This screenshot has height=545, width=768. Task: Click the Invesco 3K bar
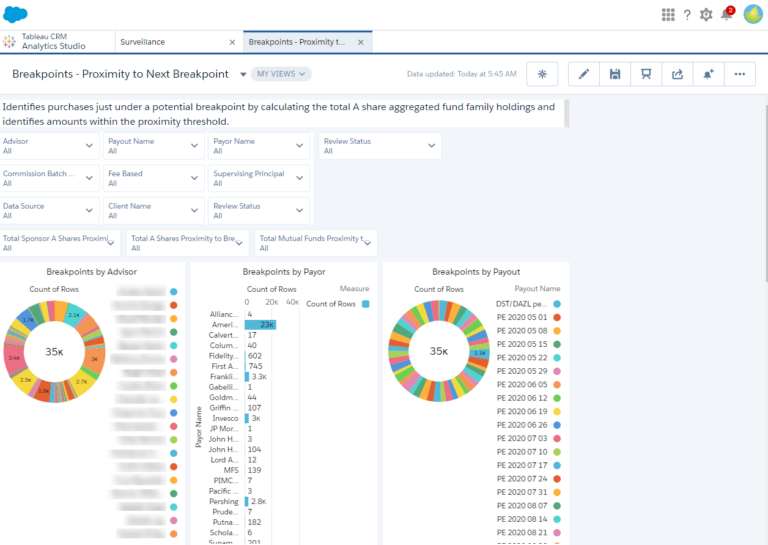[247, 418]
